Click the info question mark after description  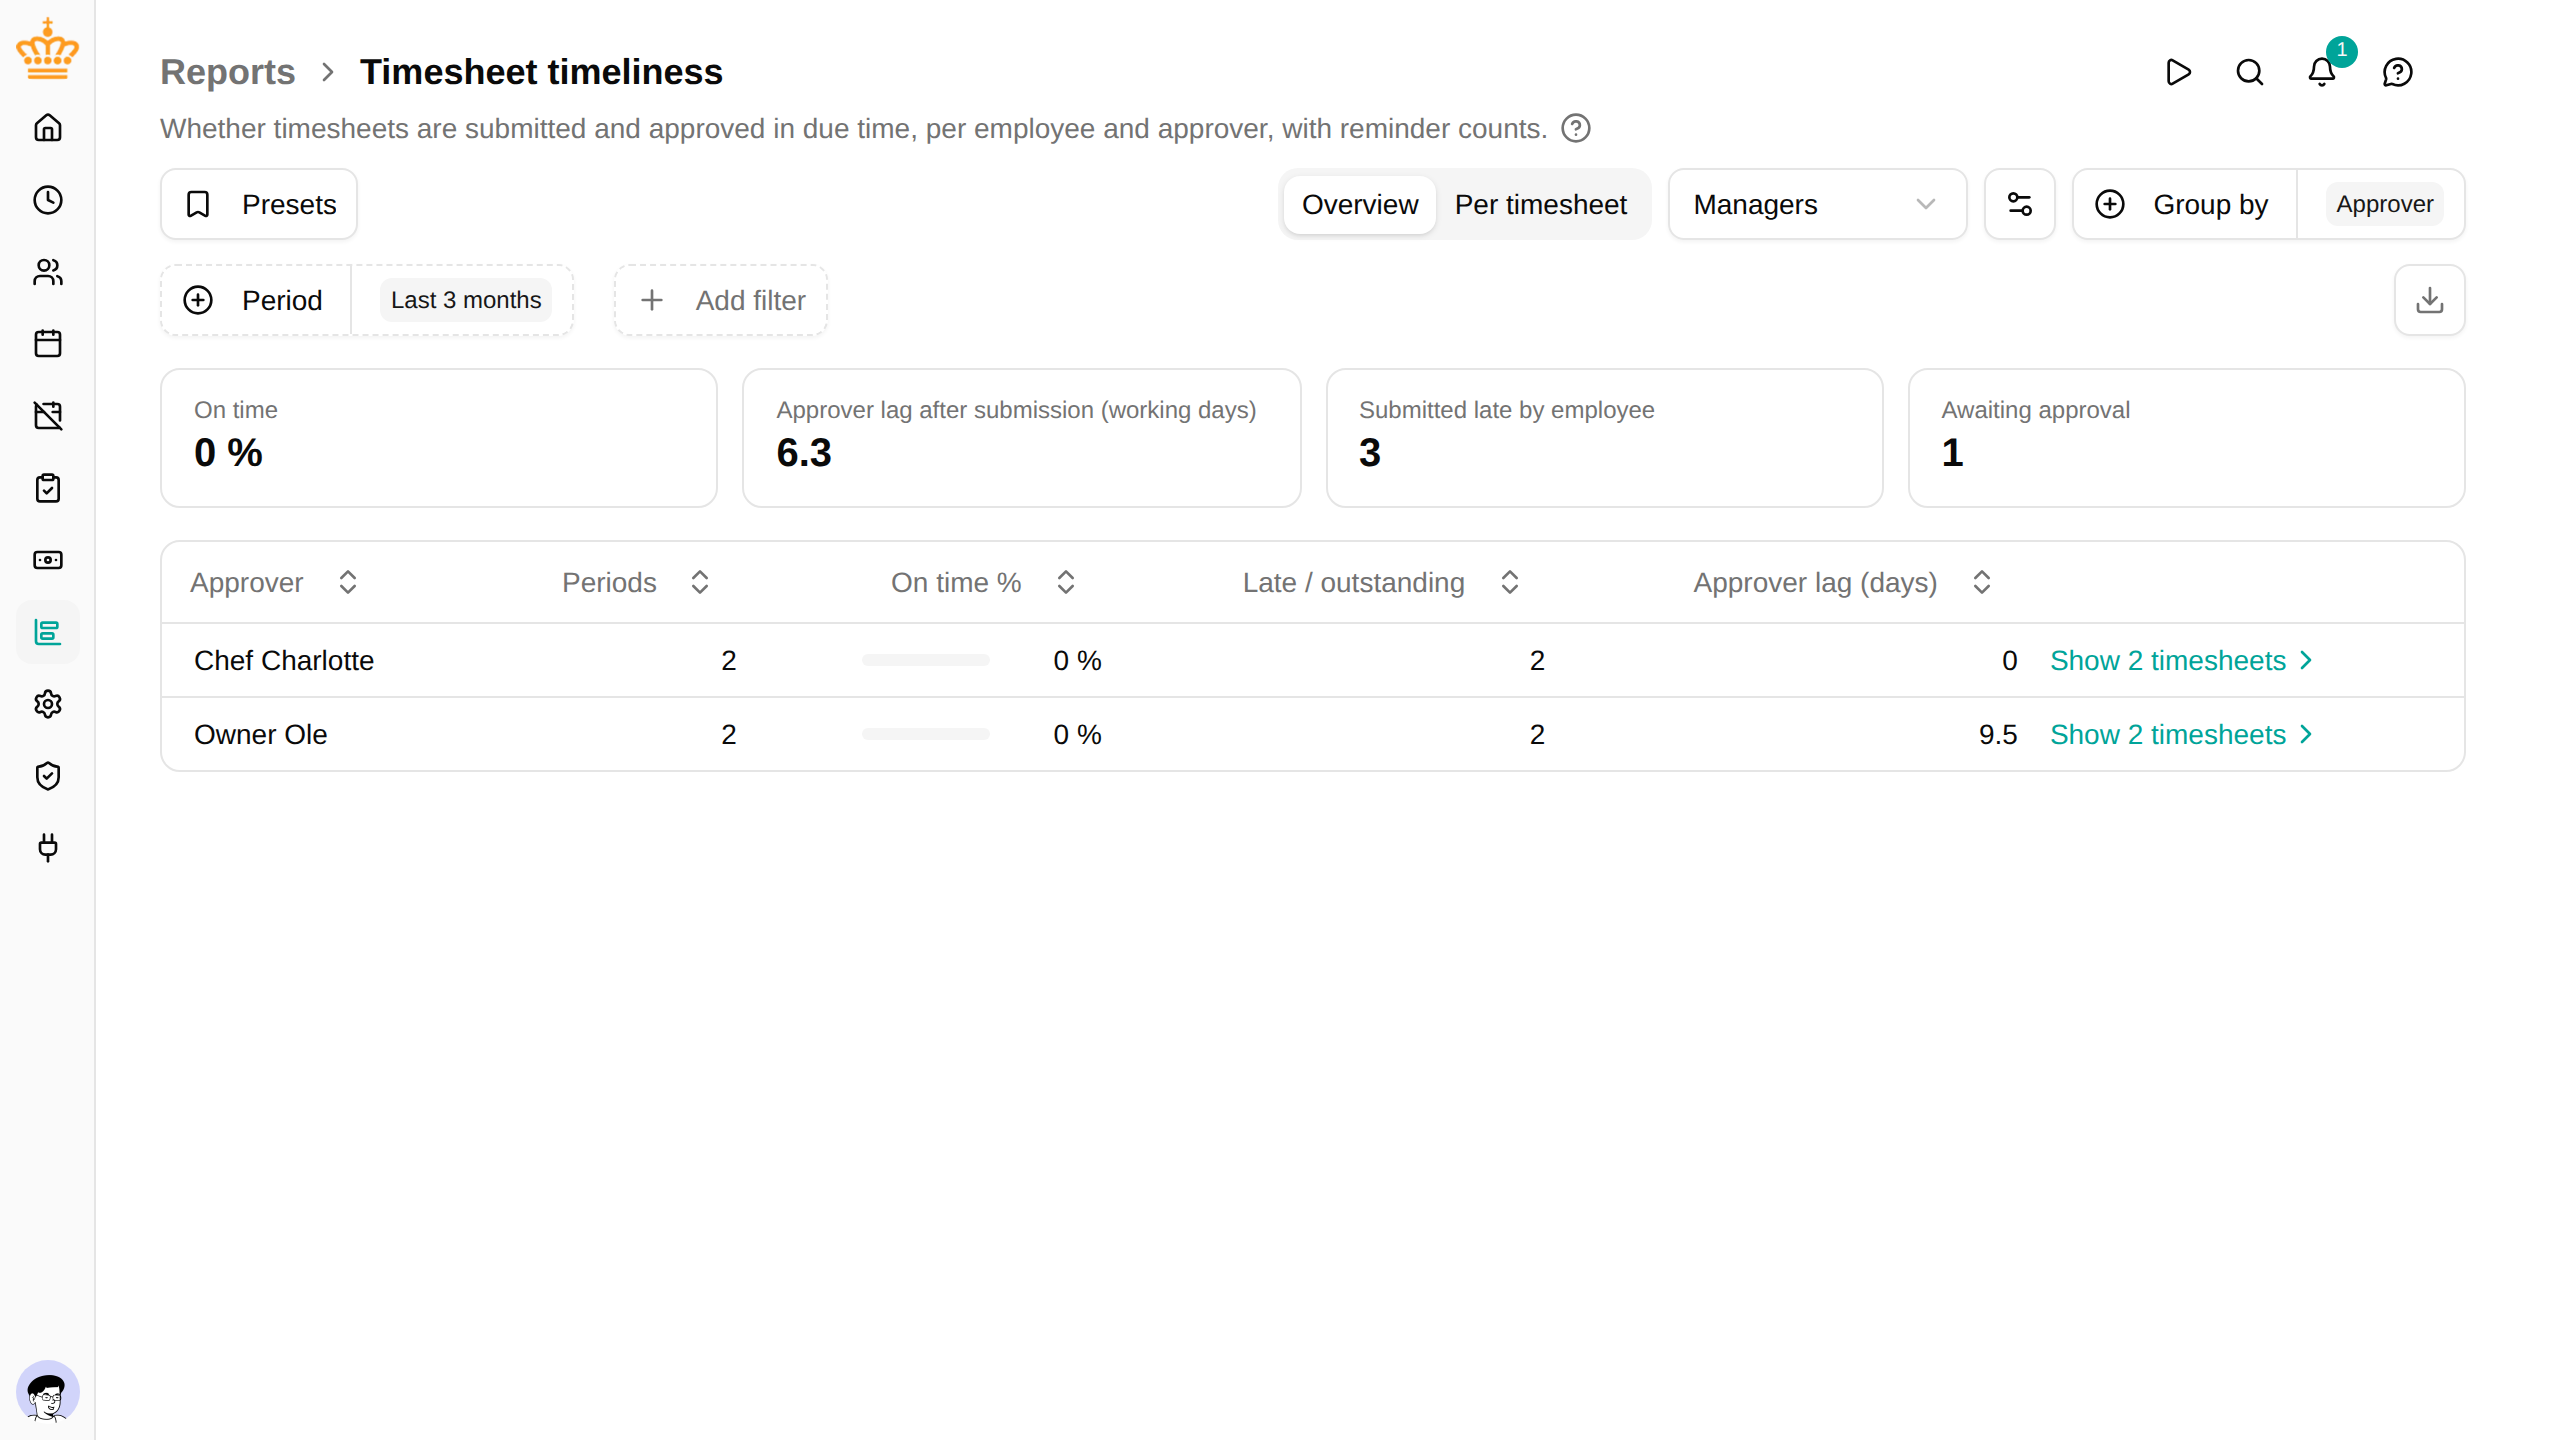pyautogui.click(x=1576, y=128)
